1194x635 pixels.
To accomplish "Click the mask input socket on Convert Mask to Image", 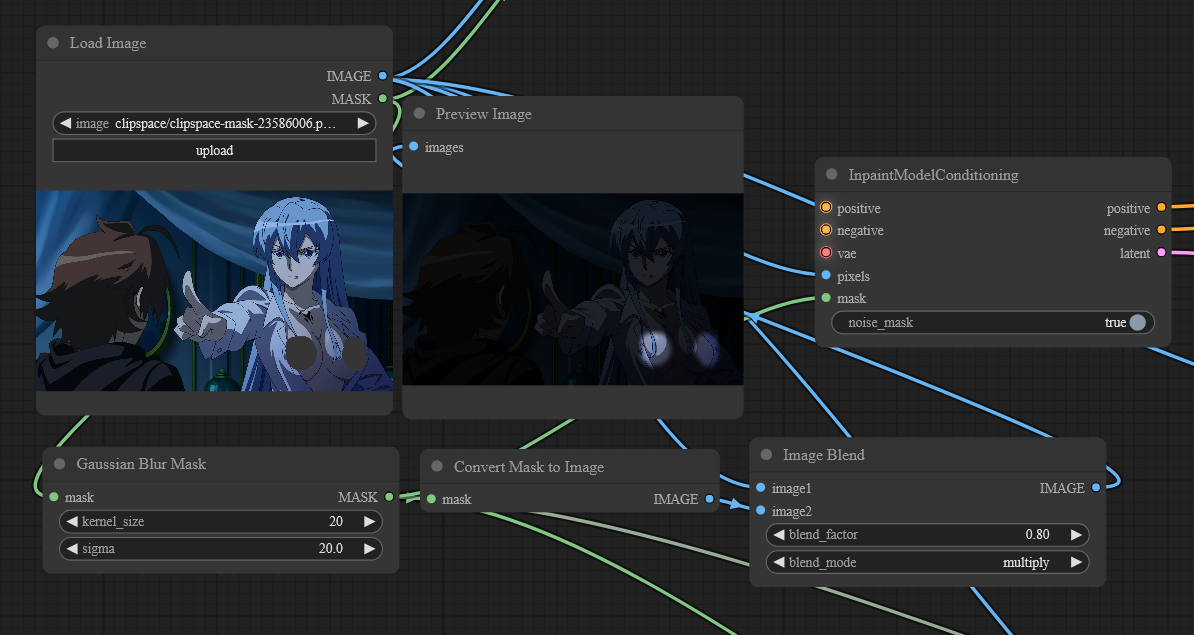I will click(432, 499).
